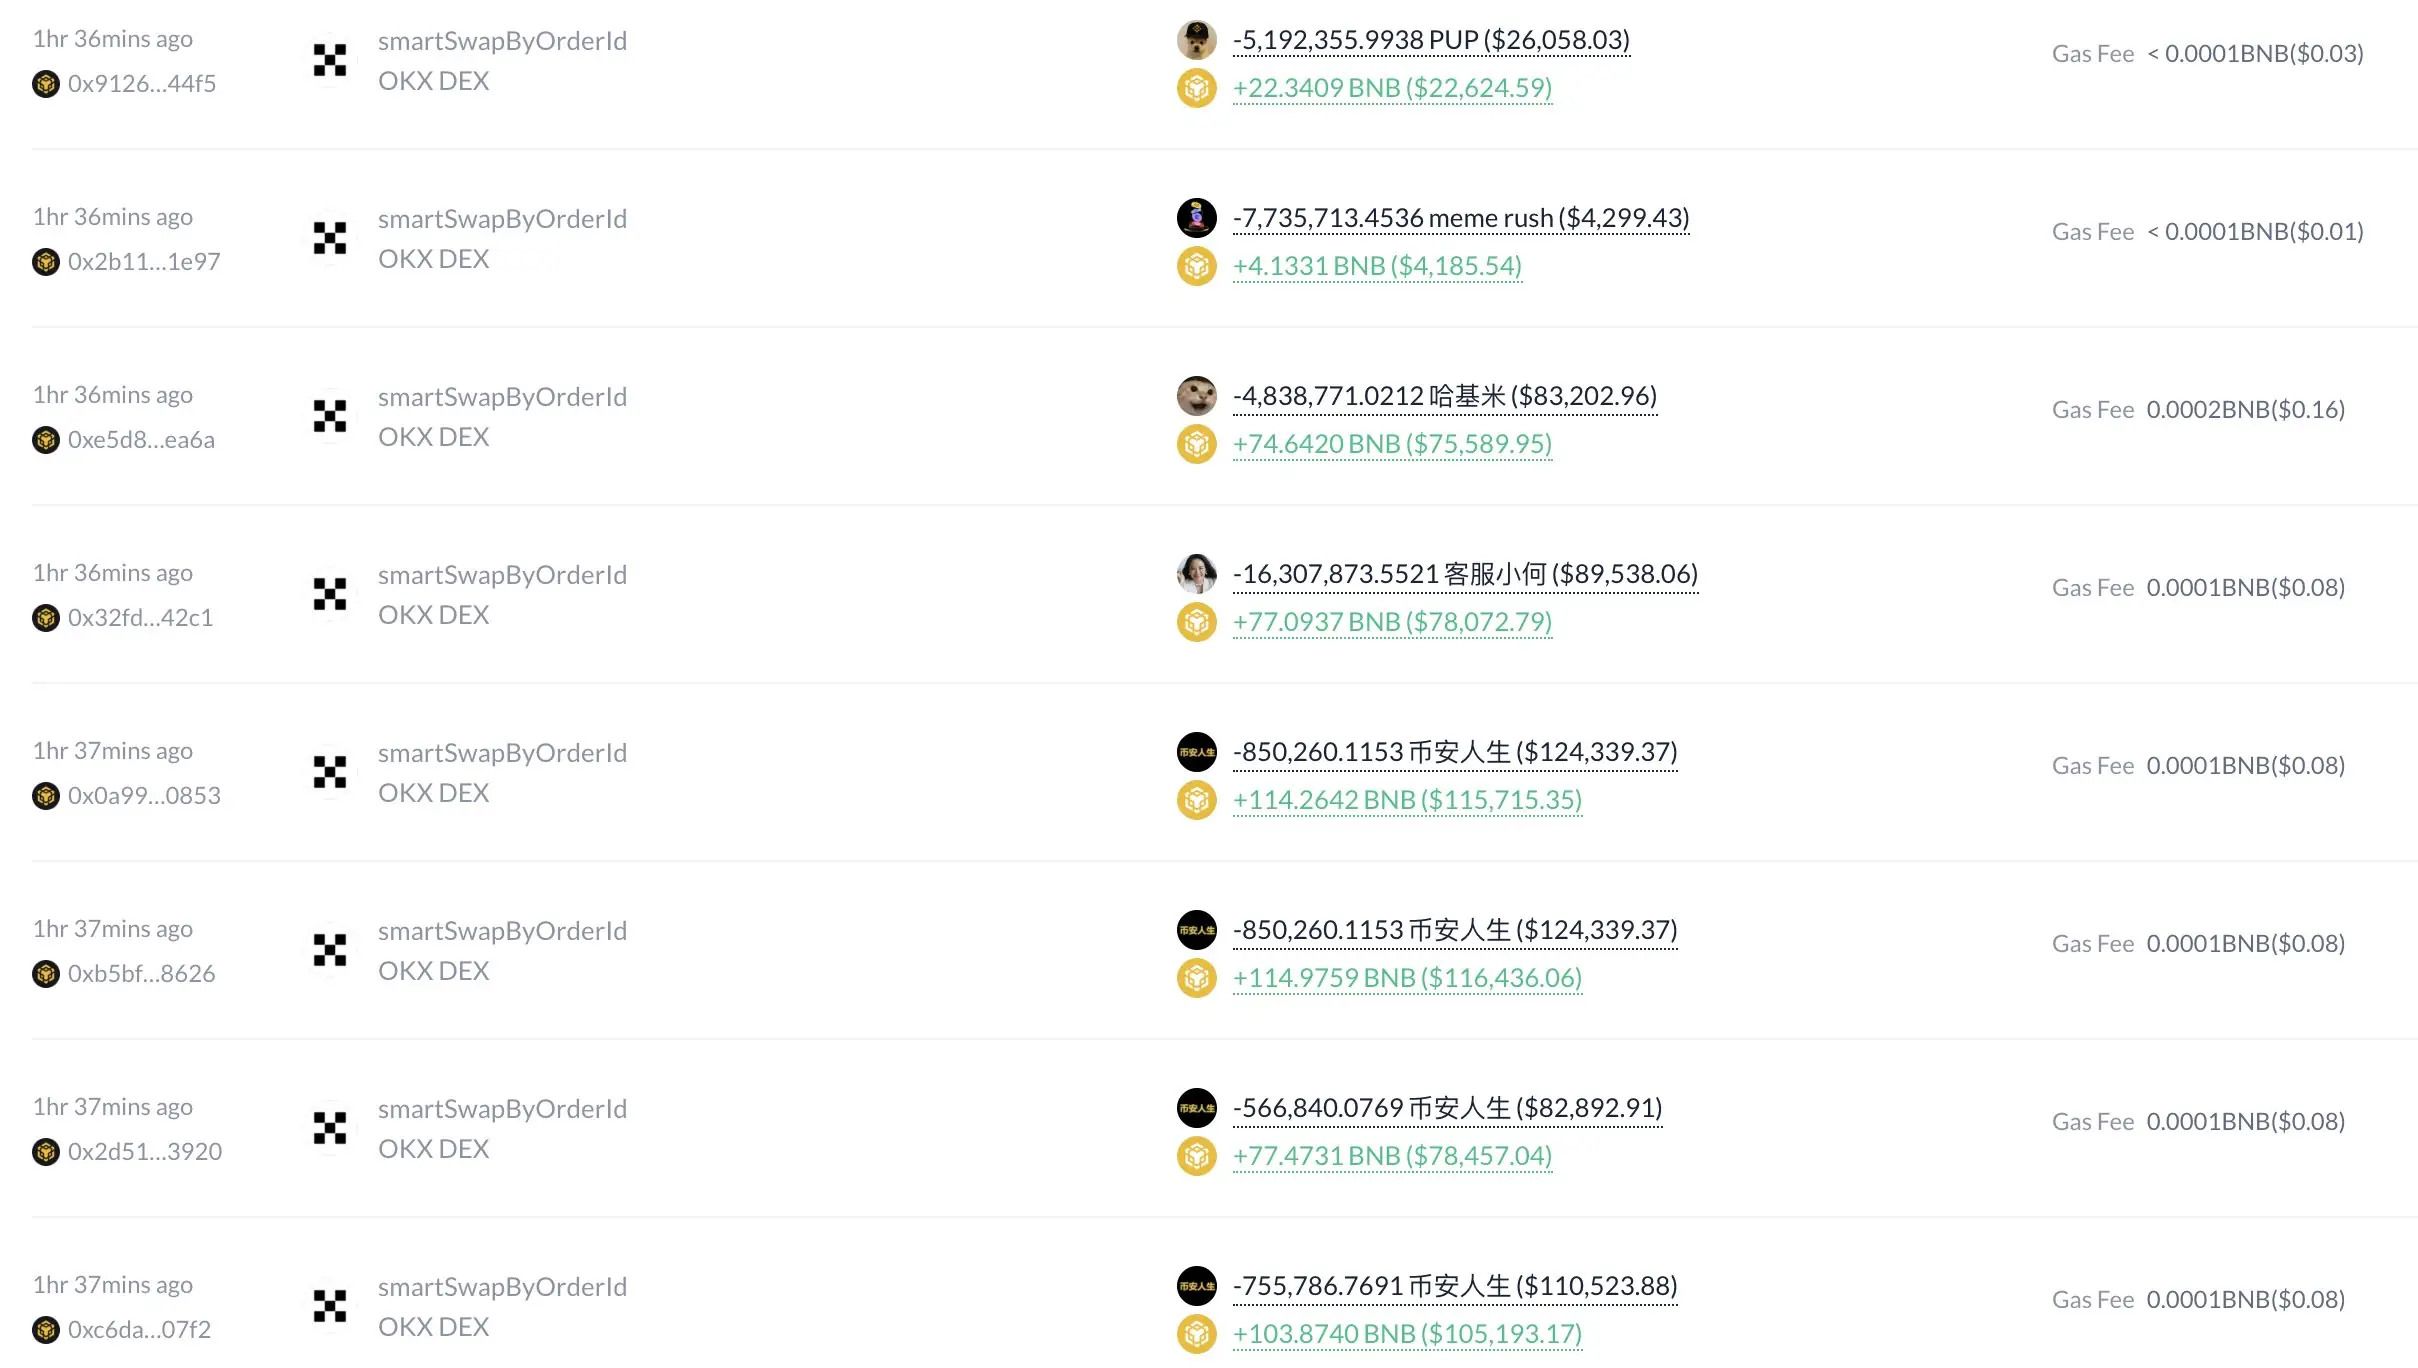Click BNB coin icon next to +74.6420 BNB
Viewport: 2418px width, 1368px height.
click(x=1196, y=444)
